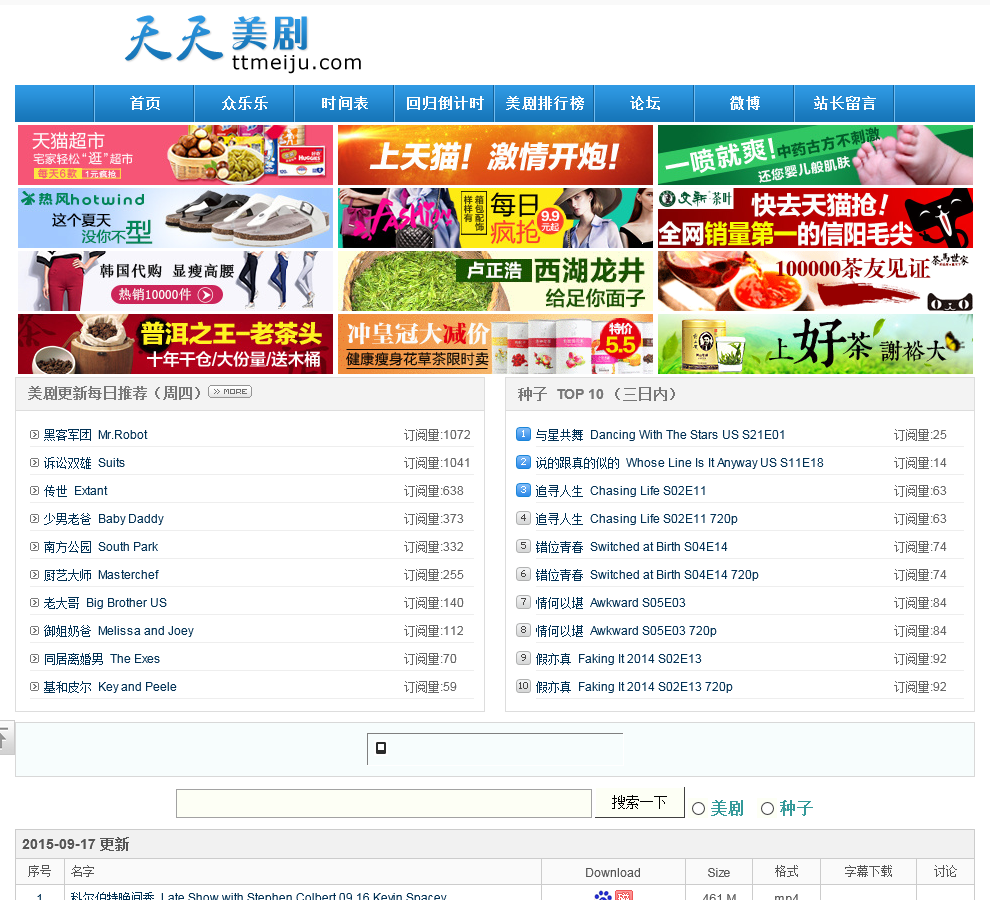Open Faking It 2014 S02E13 720p link
Viewport: 990px width, 900px height.
point(634,687)
